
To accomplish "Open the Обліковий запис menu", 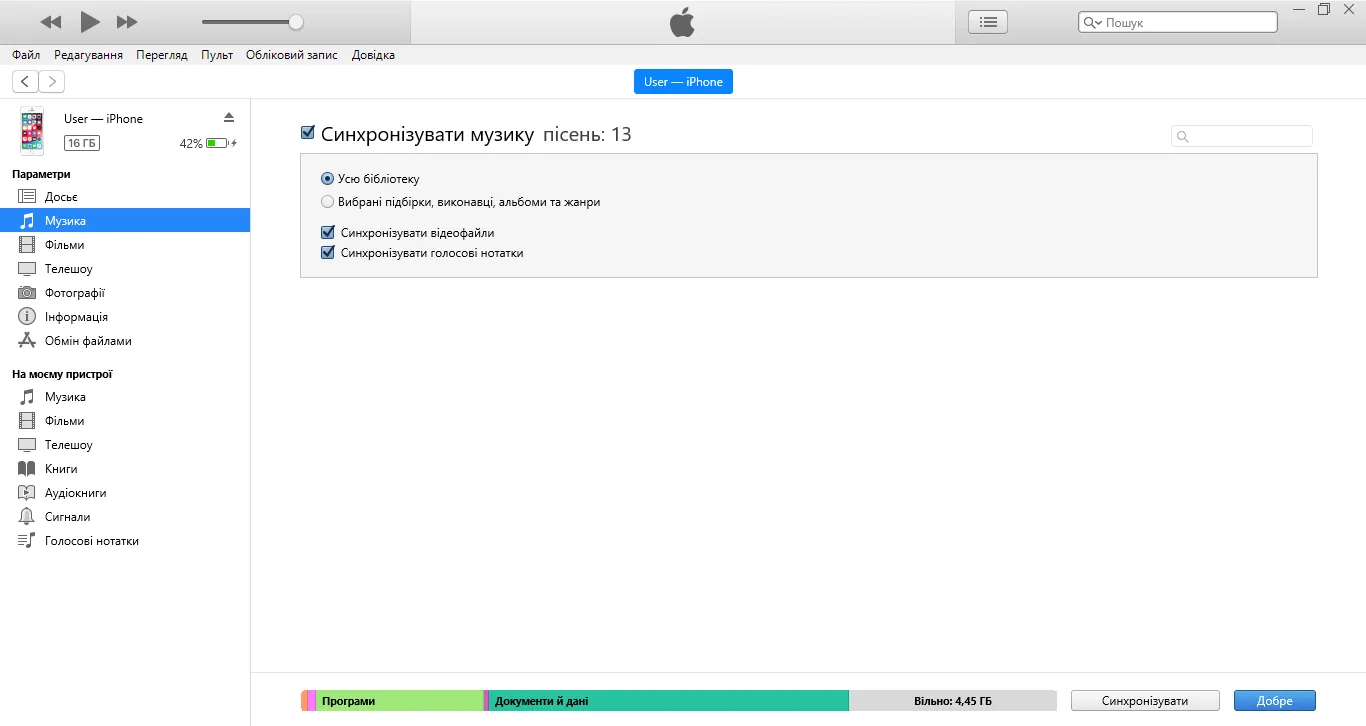I will click(291, 55).
